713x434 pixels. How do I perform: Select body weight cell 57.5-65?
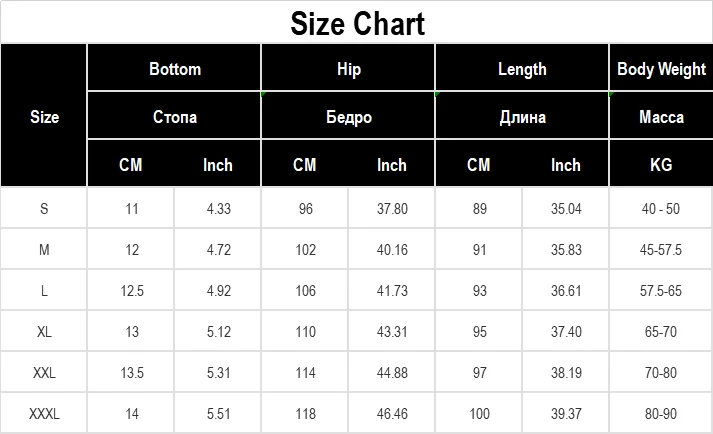(x=661, y=291)
